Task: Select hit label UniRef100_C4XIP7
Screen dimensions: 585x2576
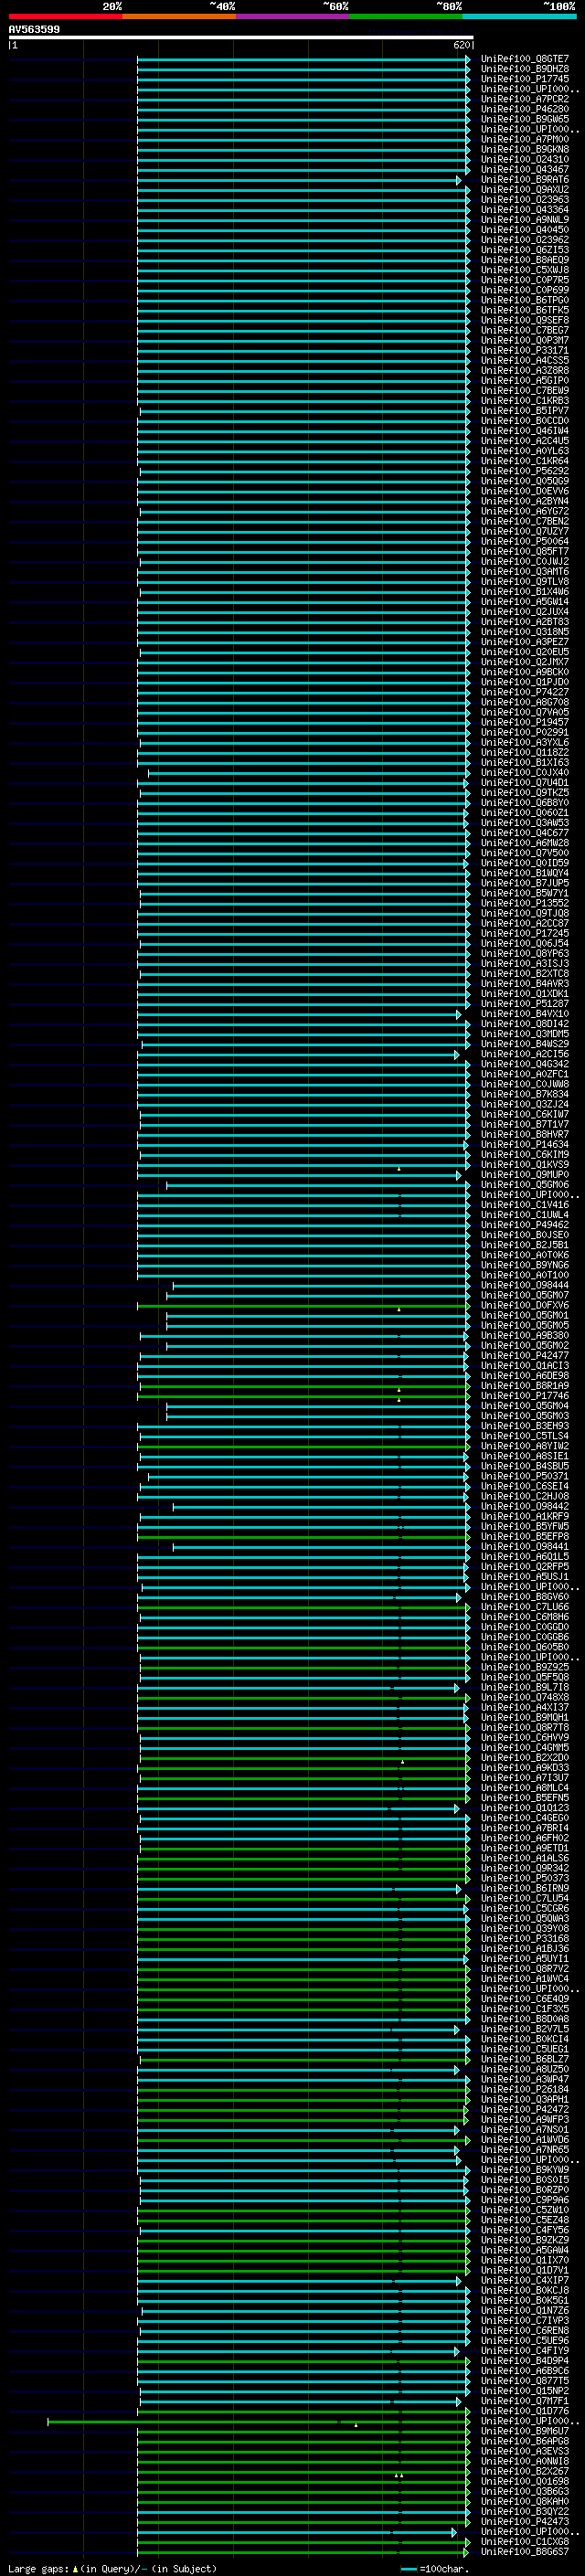Action: (x=525, y=2281)
